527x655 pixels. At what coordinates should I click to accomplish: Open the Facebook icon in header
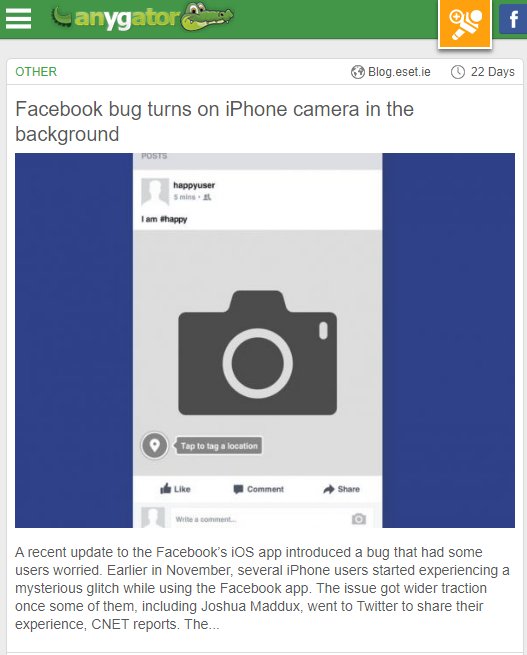[x=513, y=19]
